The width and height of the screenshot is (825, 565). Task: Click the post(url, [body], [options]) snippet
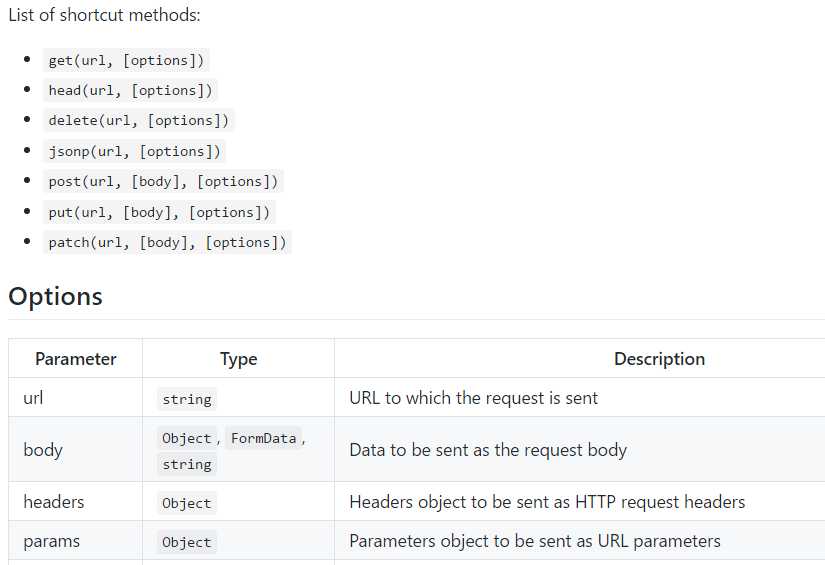[x=163, y=181]
